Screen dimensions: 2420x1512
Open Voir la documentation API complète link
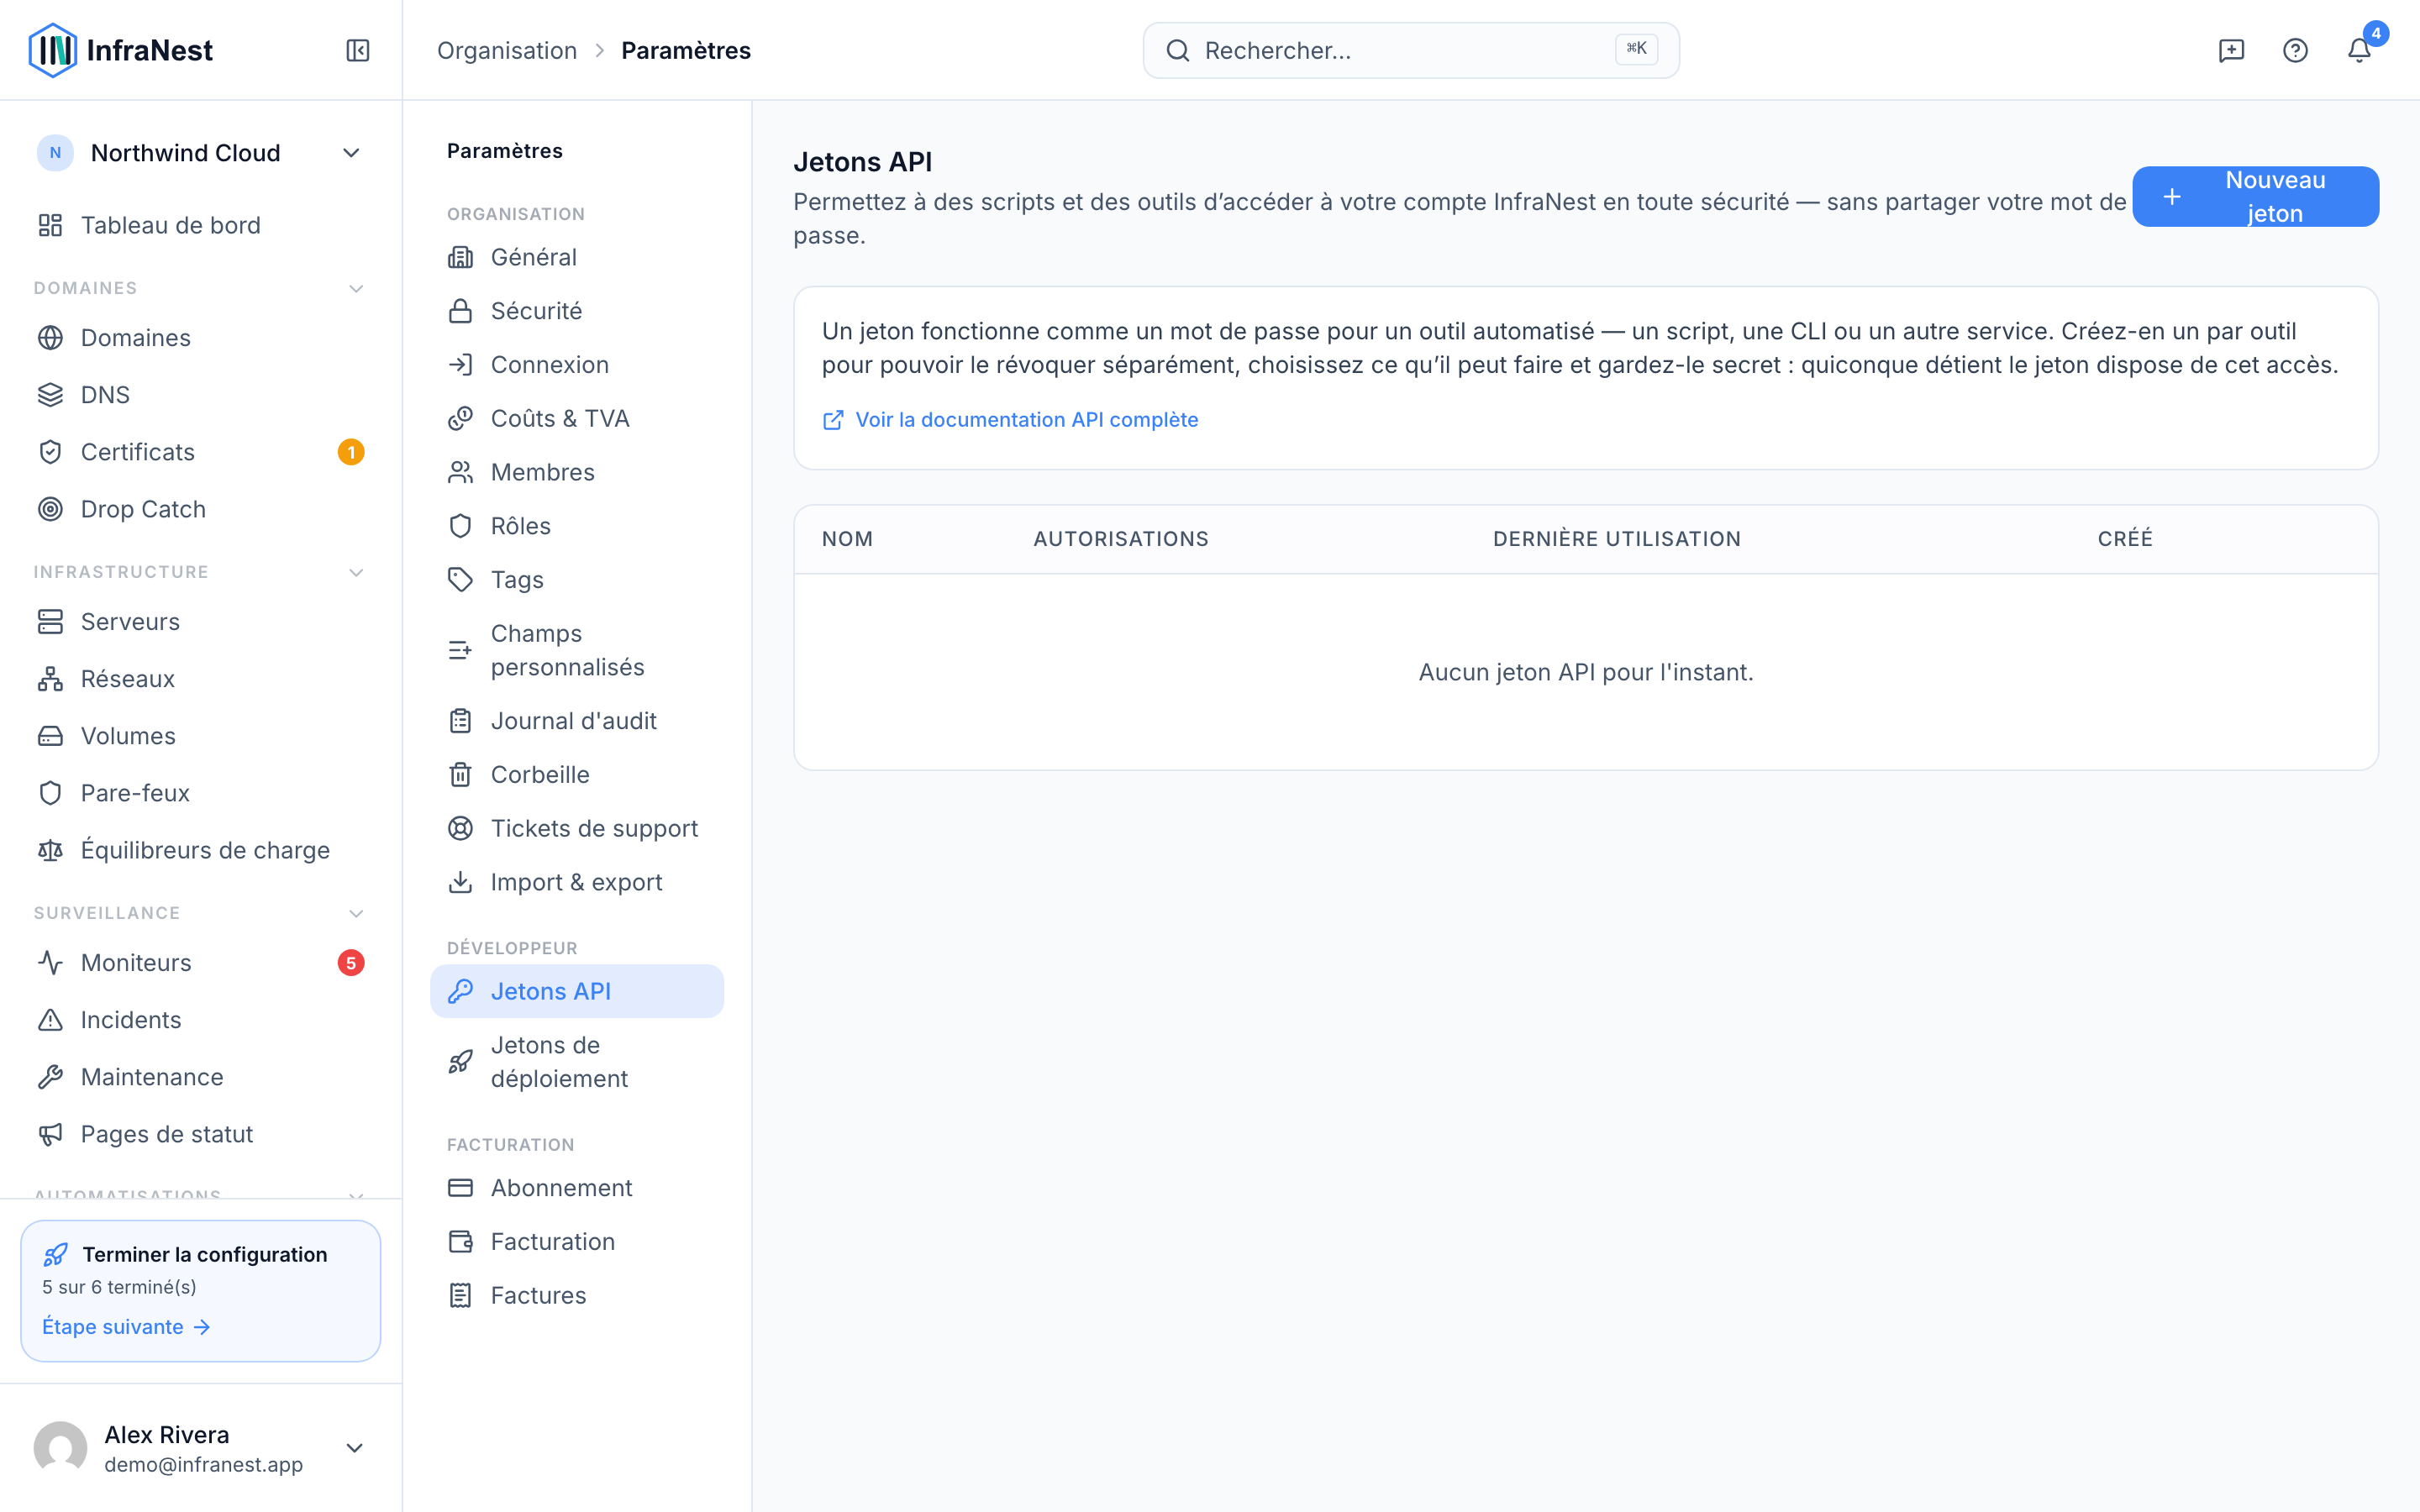(1010, 420)
